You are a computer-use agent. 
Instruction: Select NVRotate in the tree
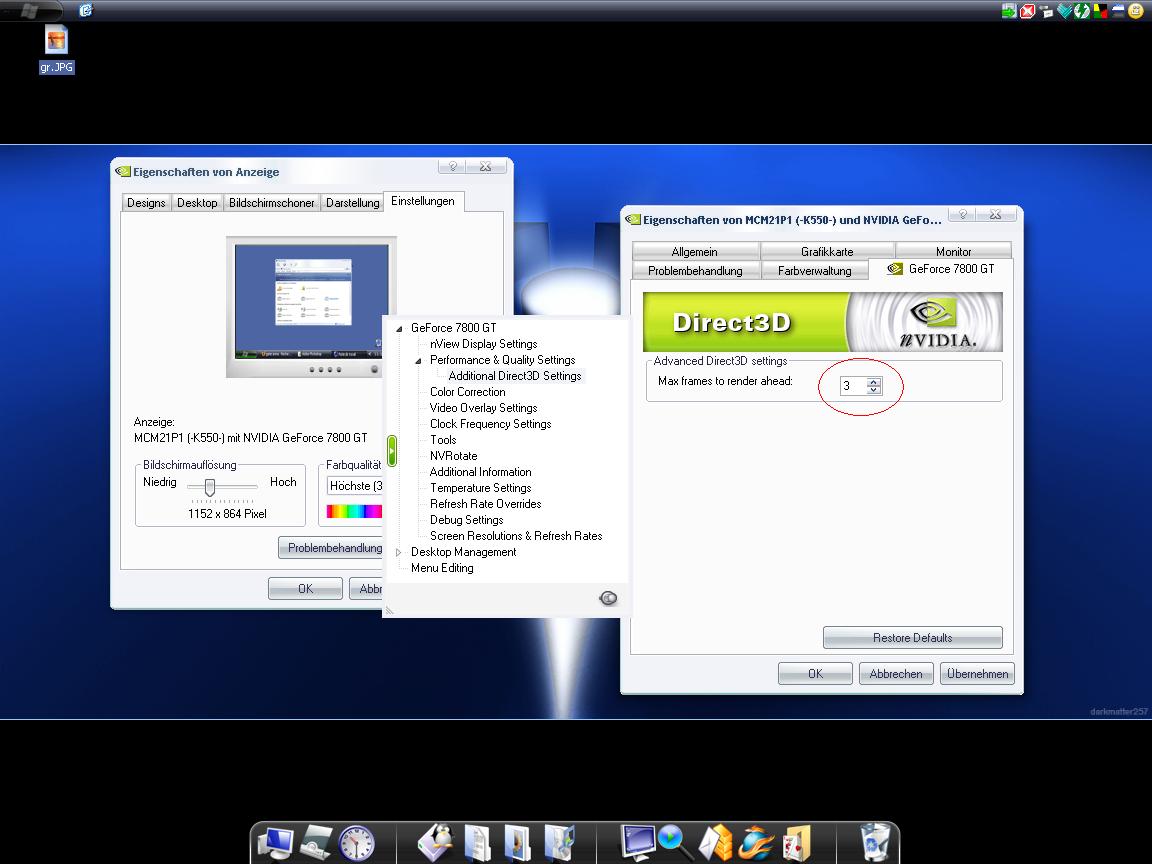453,456
